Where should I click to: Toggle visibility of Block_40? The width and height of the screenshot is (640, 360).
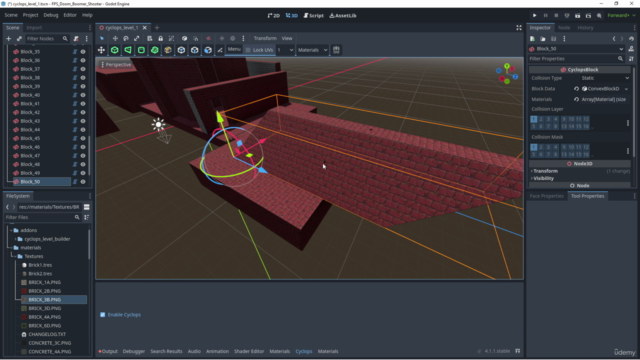(83, 95)
